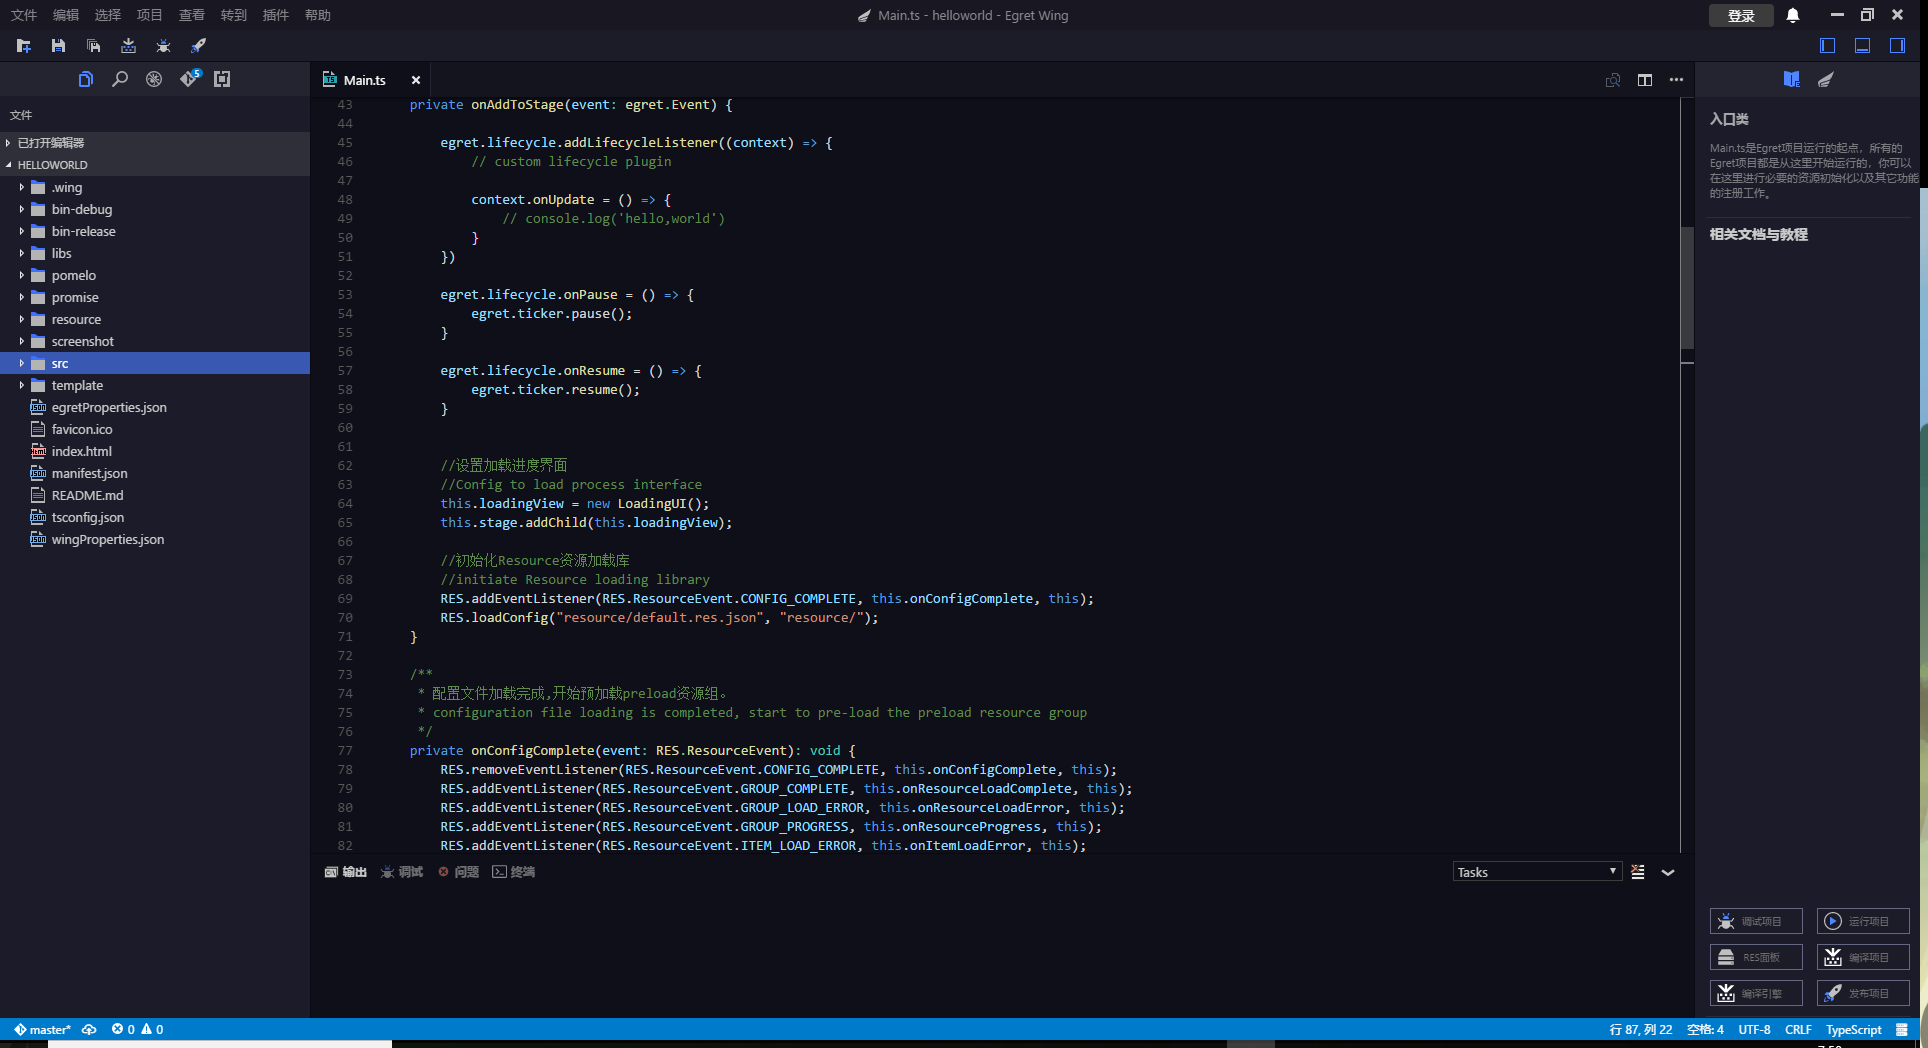The width and height of the screenshot is (1928, 1048).
Task: Click the editor vertical scrollbar thumb
Action: (1687, 288)
